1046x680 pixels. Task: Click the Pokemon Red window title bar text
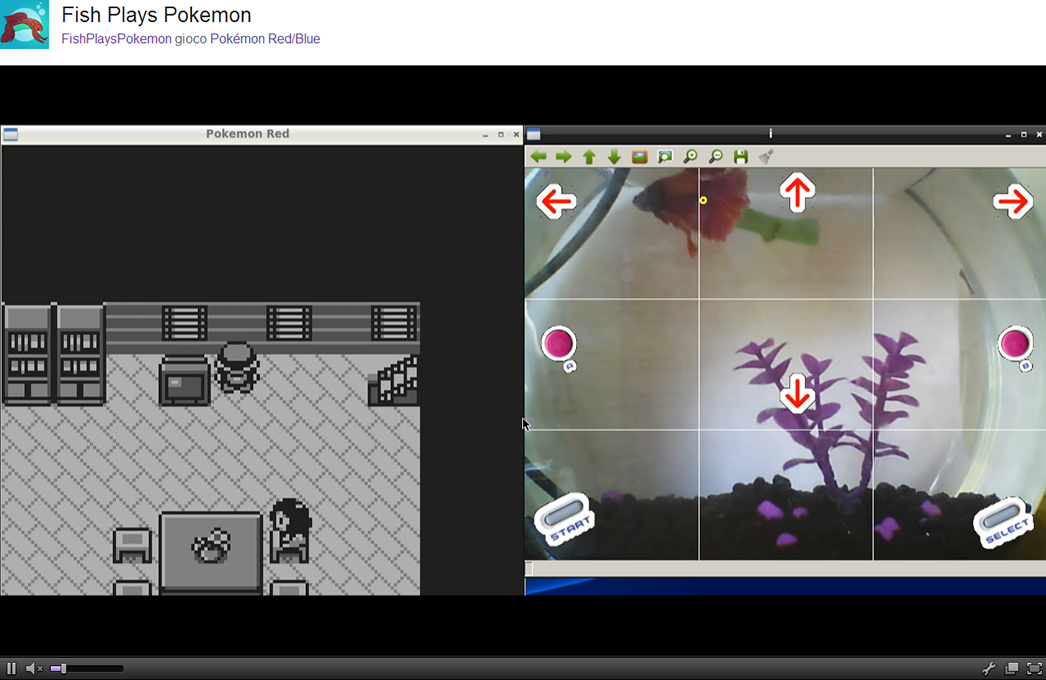(x=247, y=133)
